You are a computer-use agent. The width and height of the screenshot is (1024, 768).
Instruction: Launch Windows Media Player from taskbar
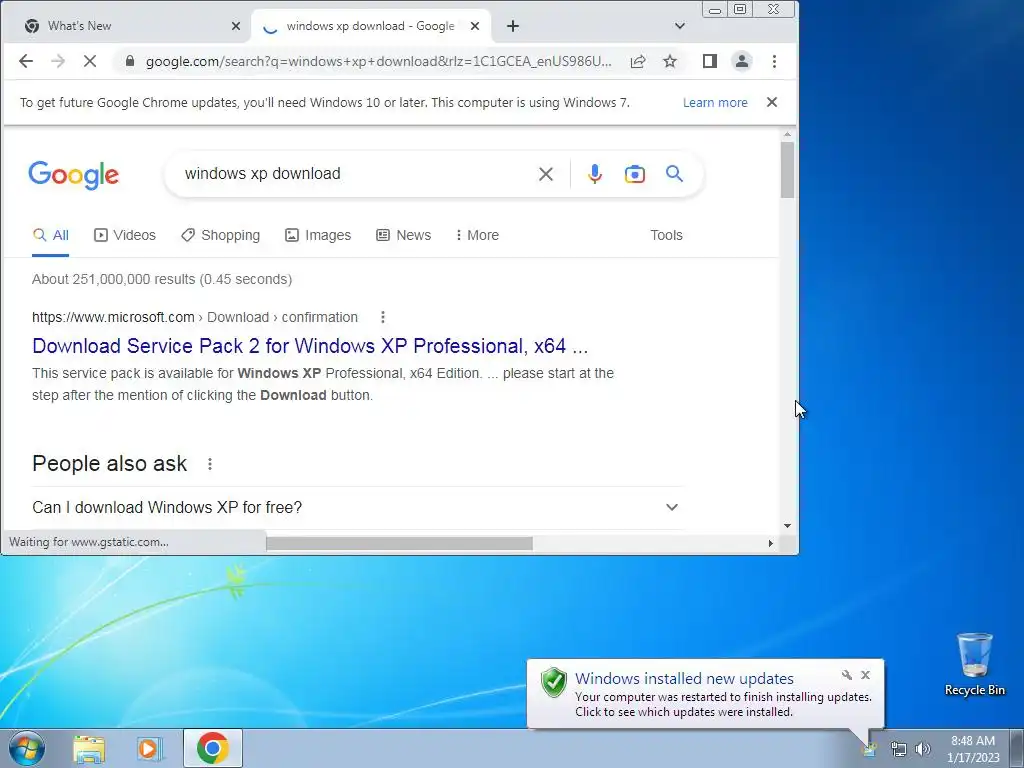coord(149,748)
